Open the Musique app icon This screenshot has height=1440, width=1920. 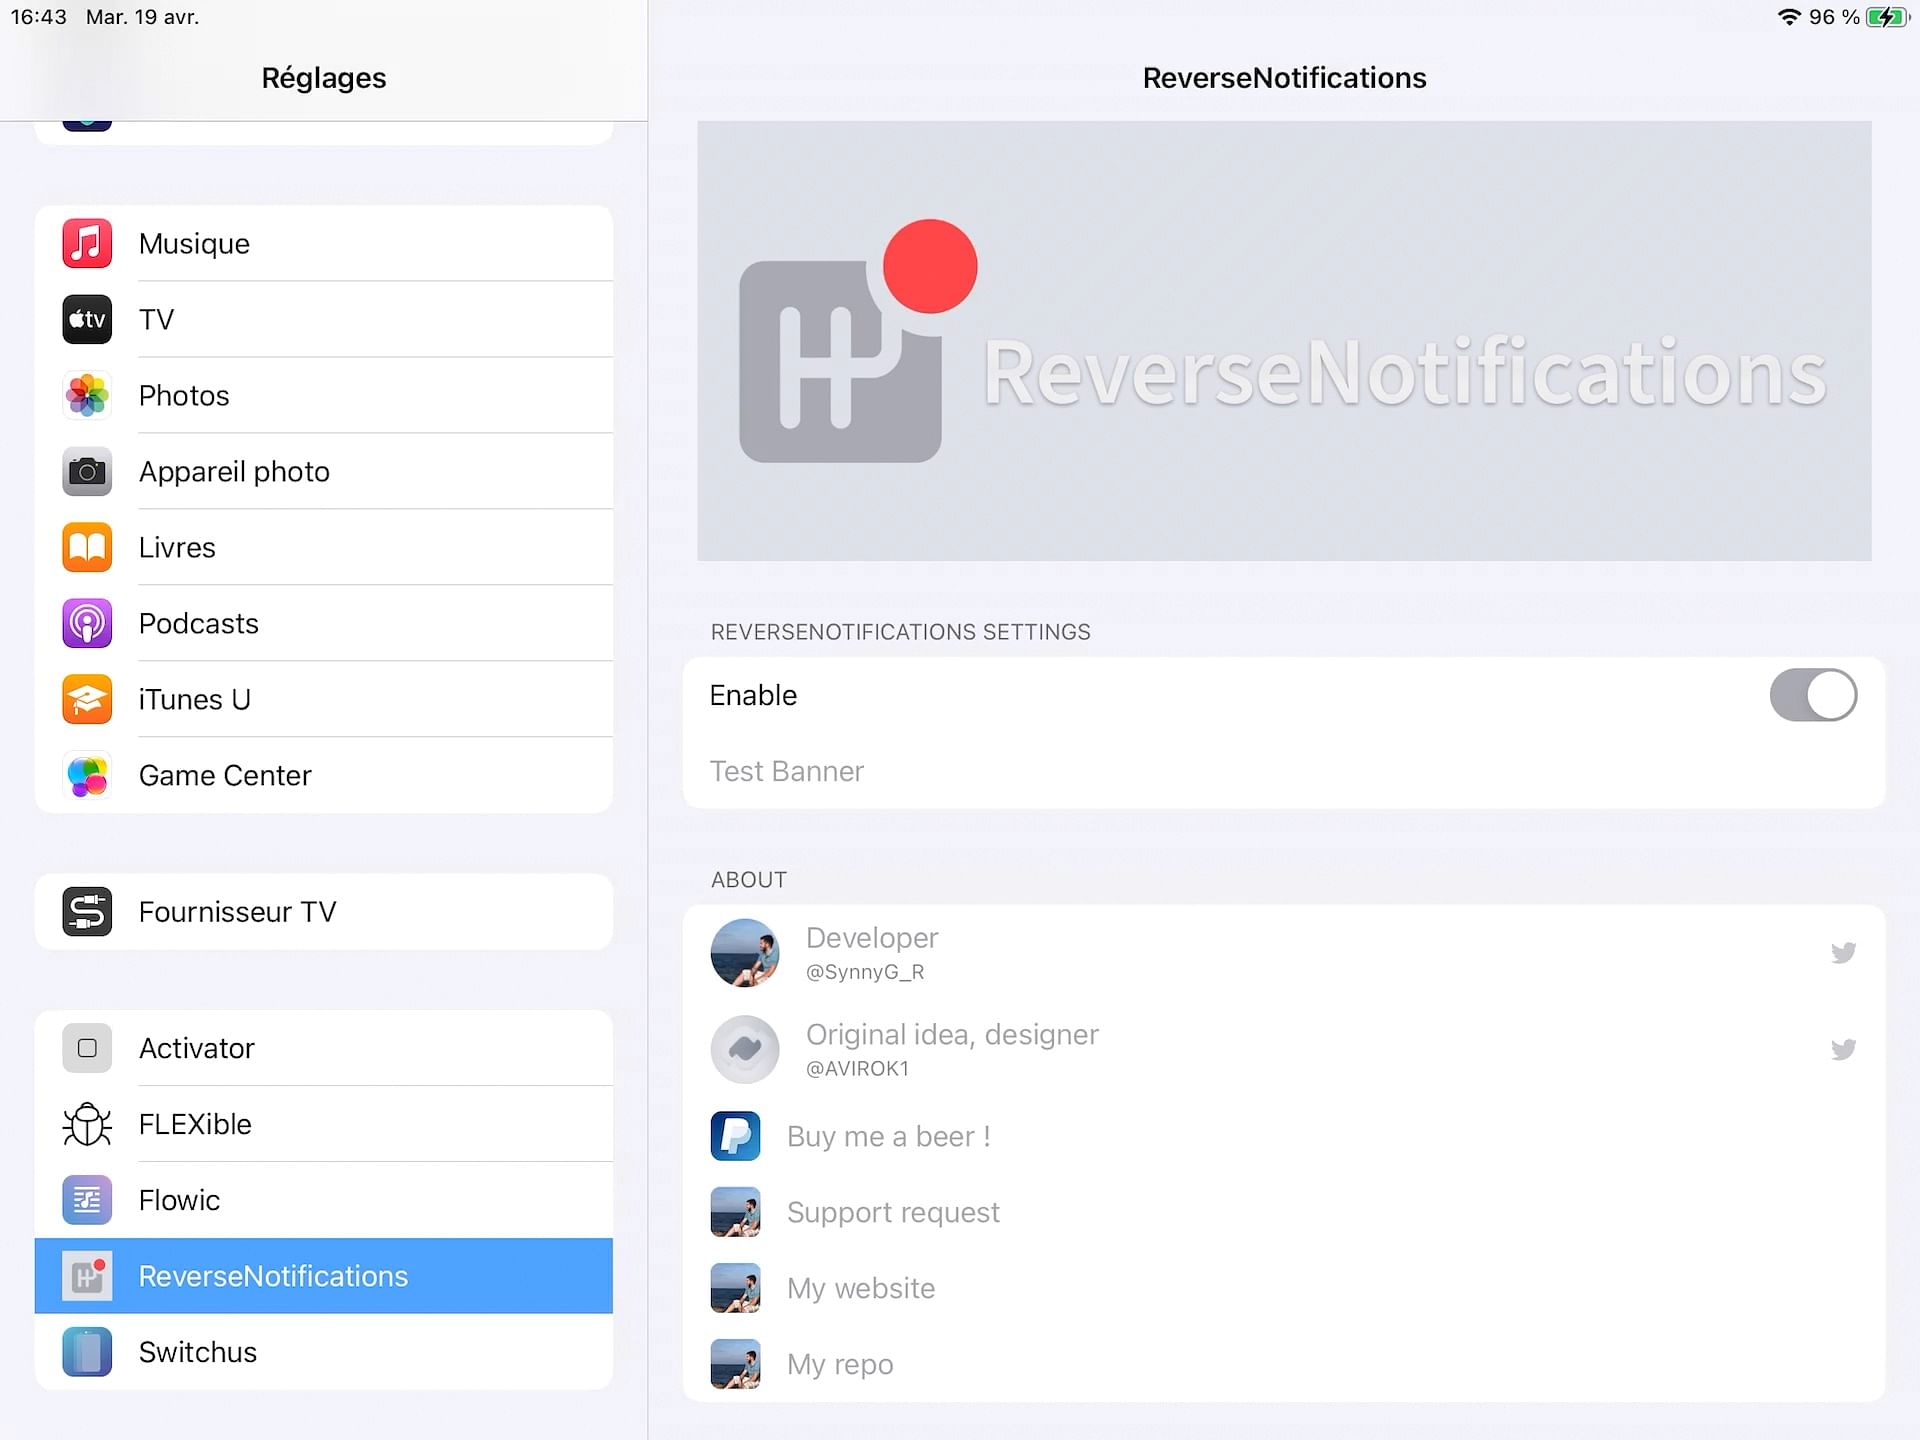pos(87,243)
